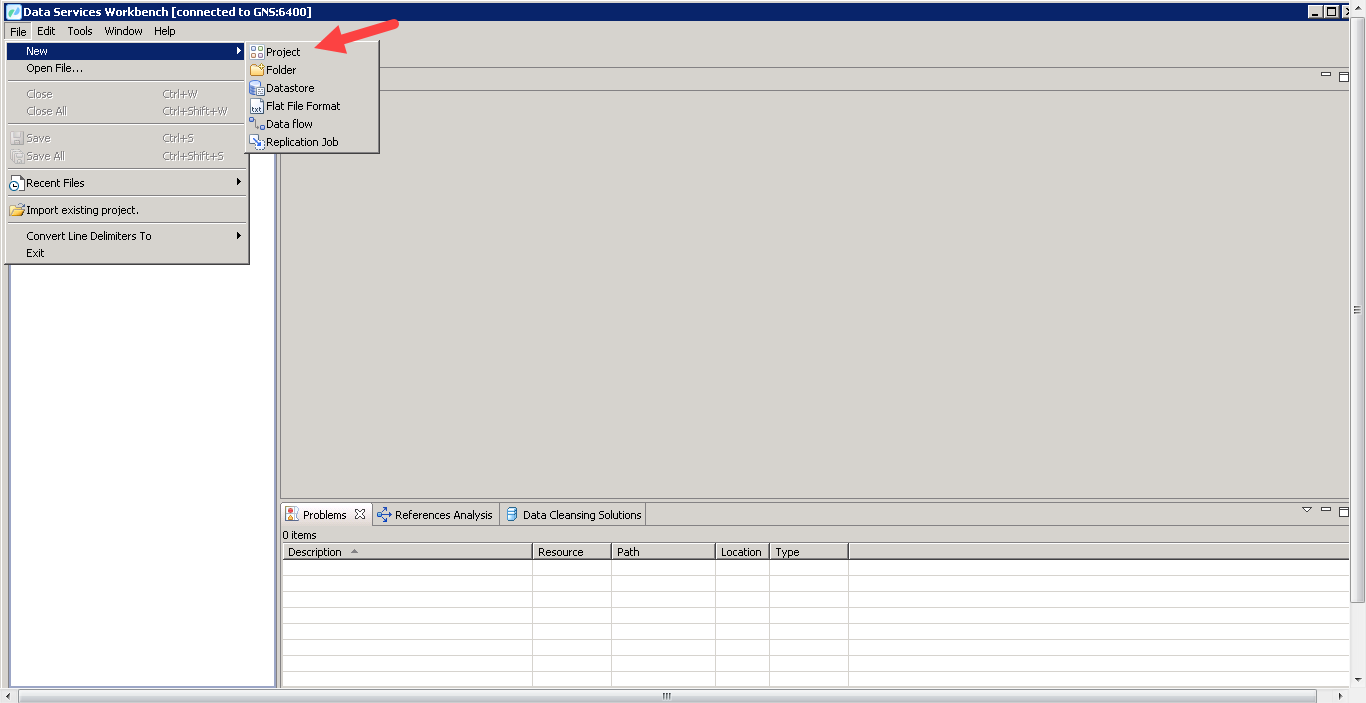Click the Import existing project folder icon

17,210
